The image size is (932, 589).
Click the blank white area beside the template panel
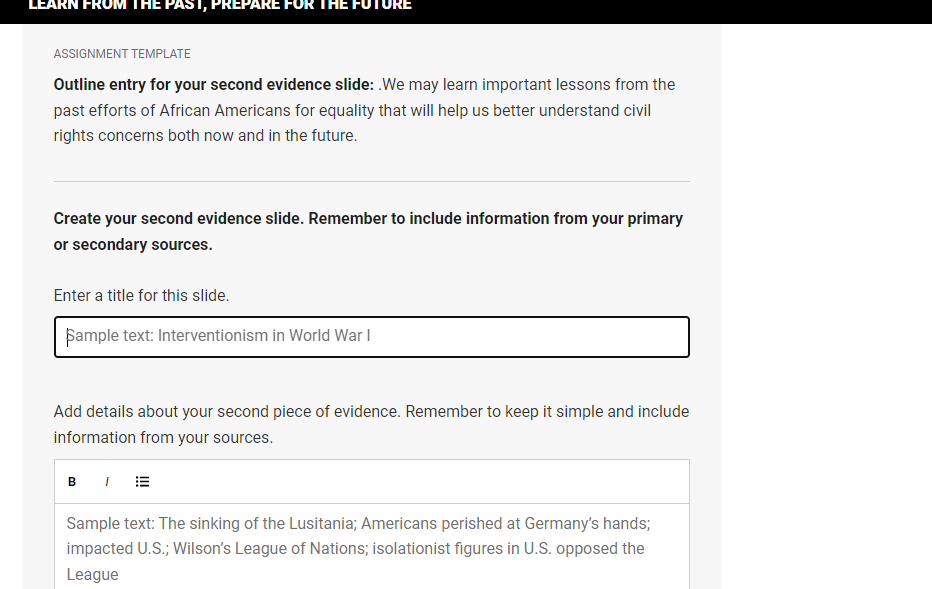[826, 297]
